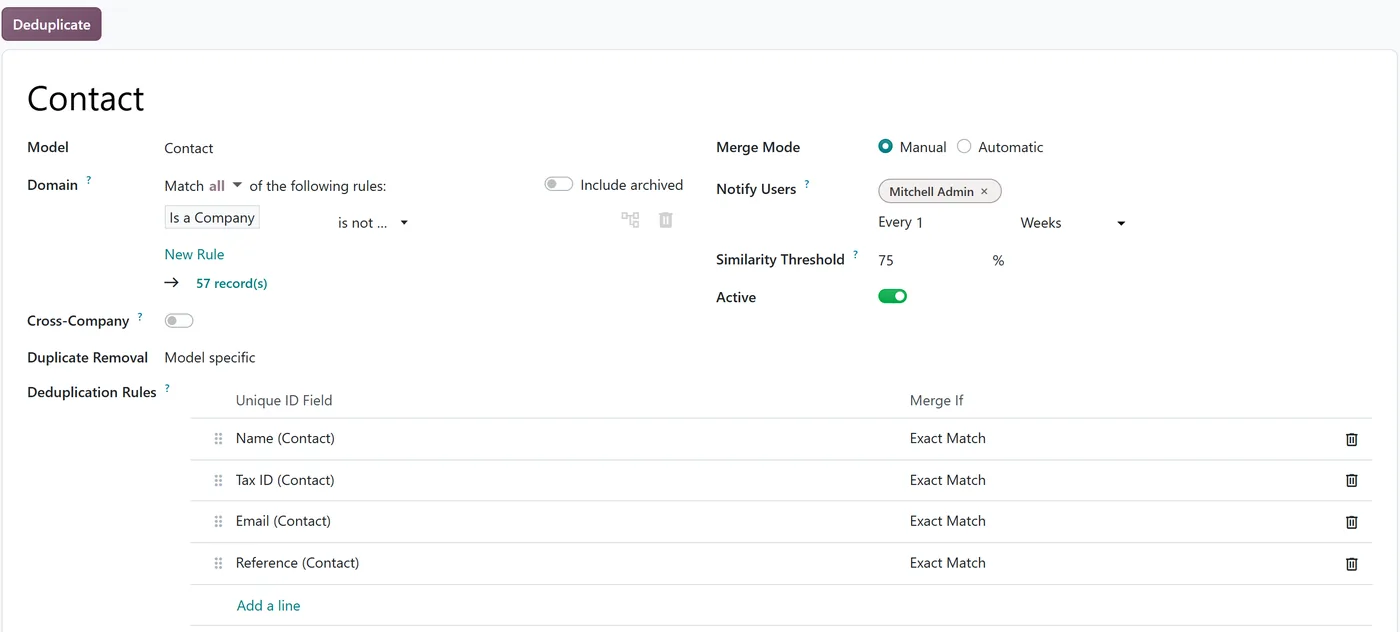Select Manual merge mode
This screenshot has width=1400, height=632.
coord(885,146)
